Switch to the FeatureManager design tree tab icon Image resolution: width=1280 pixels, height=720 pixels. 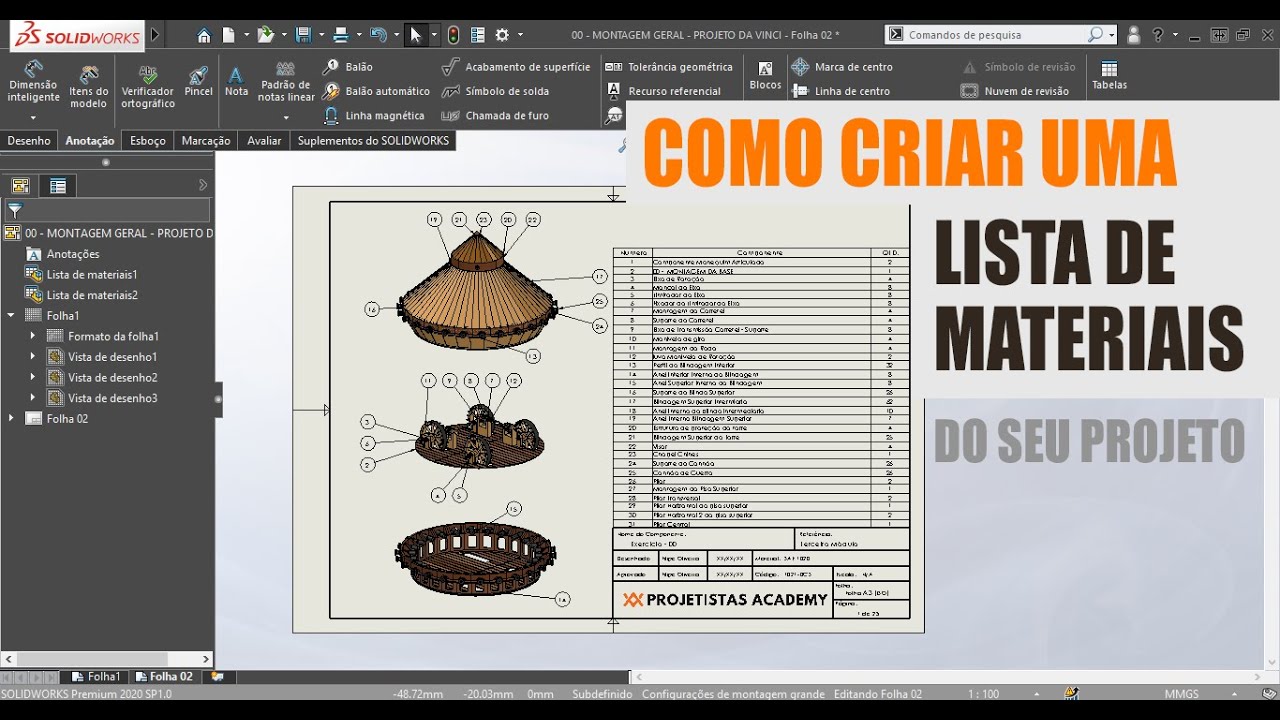(20, 186)
